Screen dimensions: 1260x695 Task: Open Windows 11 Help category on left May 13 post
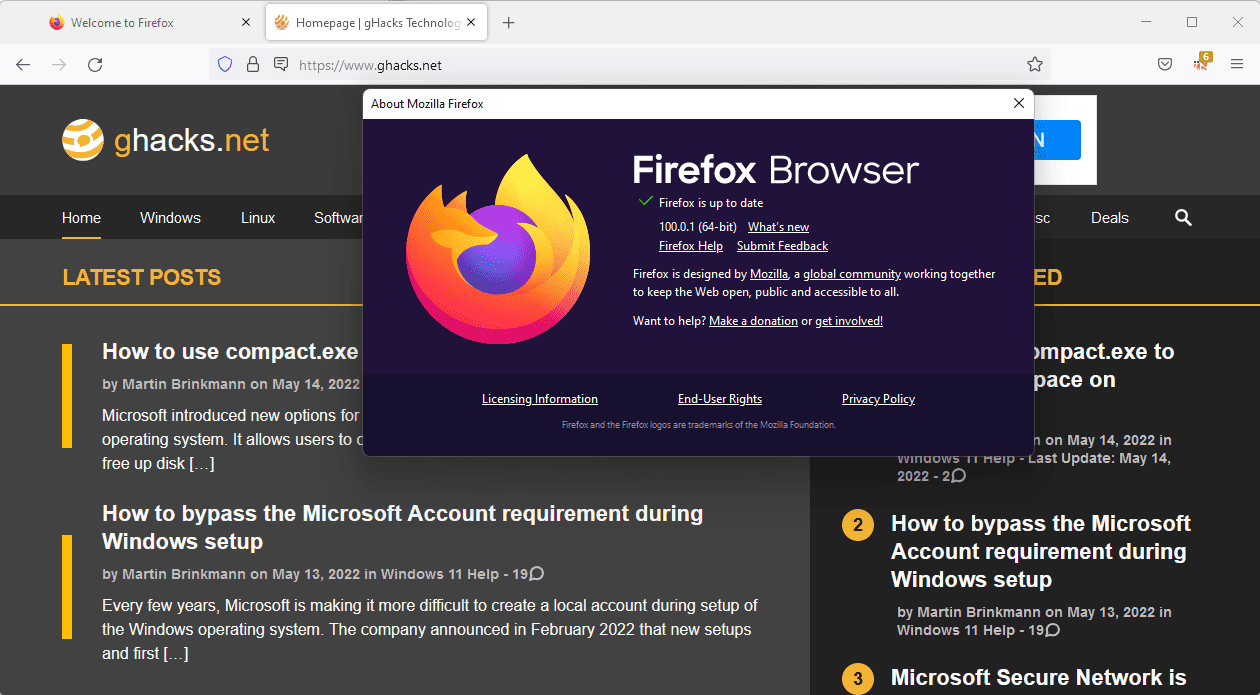tap(439, 574)
